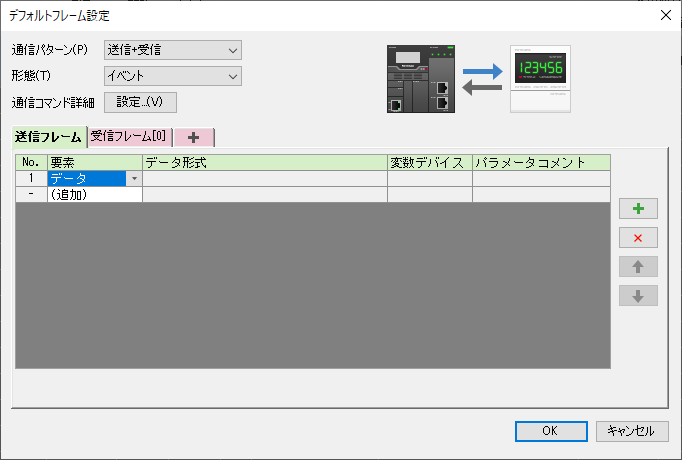Select row number 1 cell
The image size is (682, 460).
31,179
